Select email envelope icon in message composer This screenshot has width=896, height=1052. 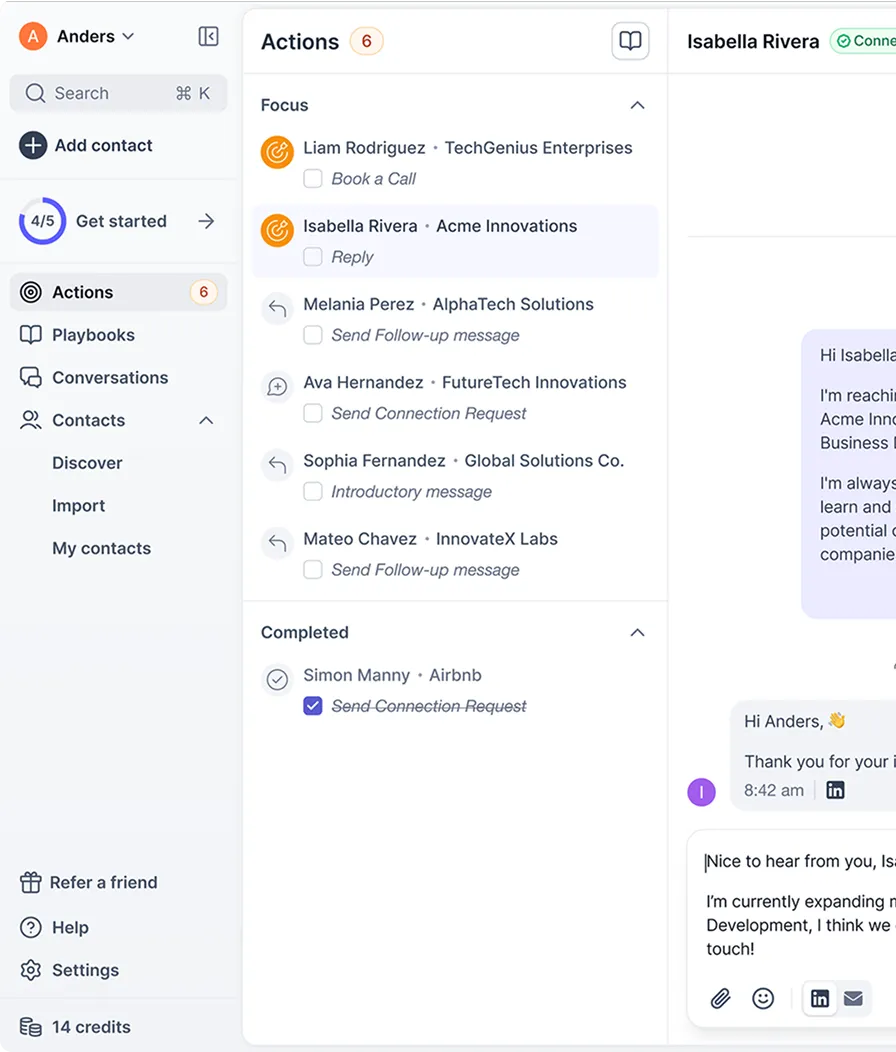click(853, 998)
